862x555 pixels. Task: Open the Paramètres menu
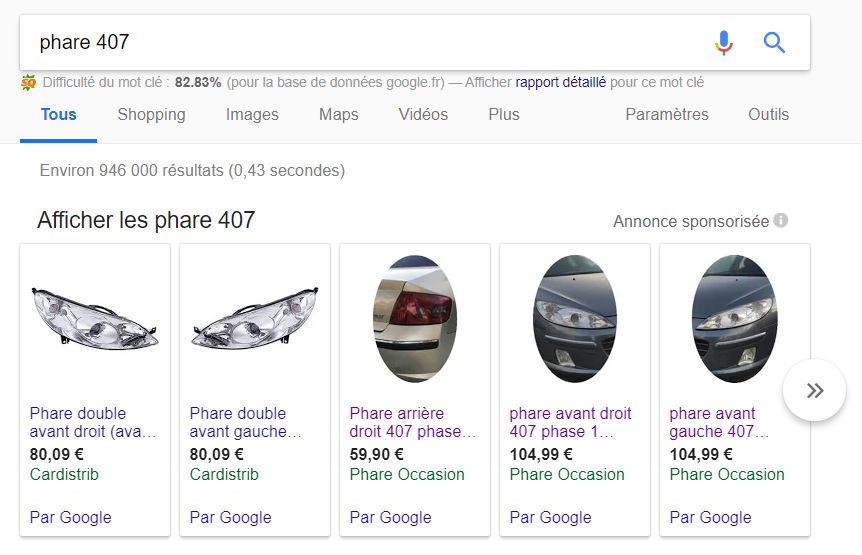[x=667, y=114]
